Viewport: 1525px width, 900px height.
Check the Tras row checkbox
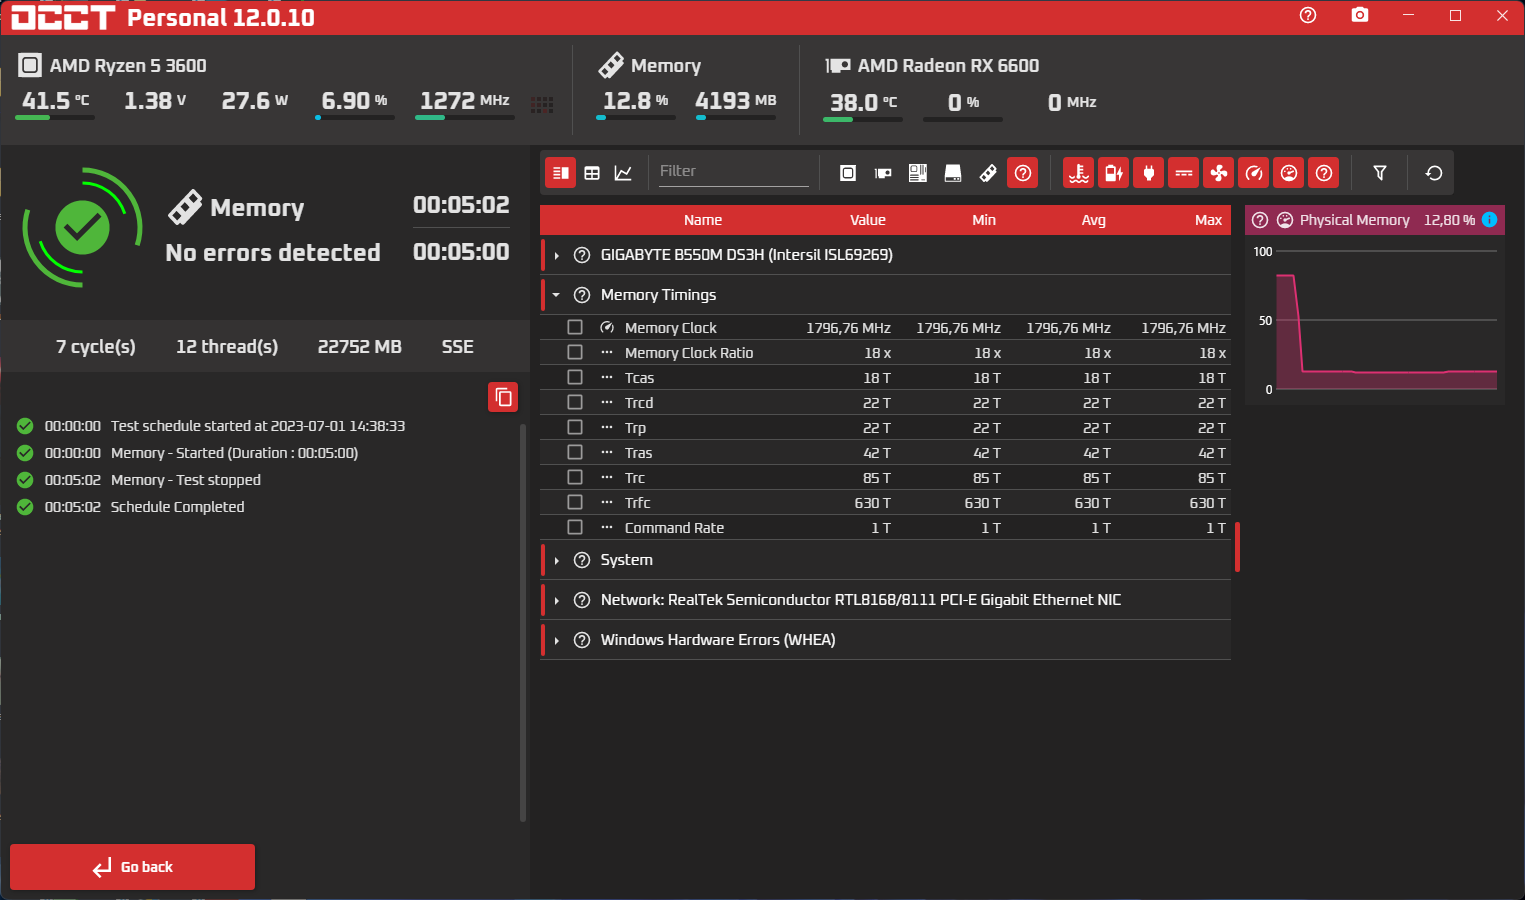click(x=575, y=452)
